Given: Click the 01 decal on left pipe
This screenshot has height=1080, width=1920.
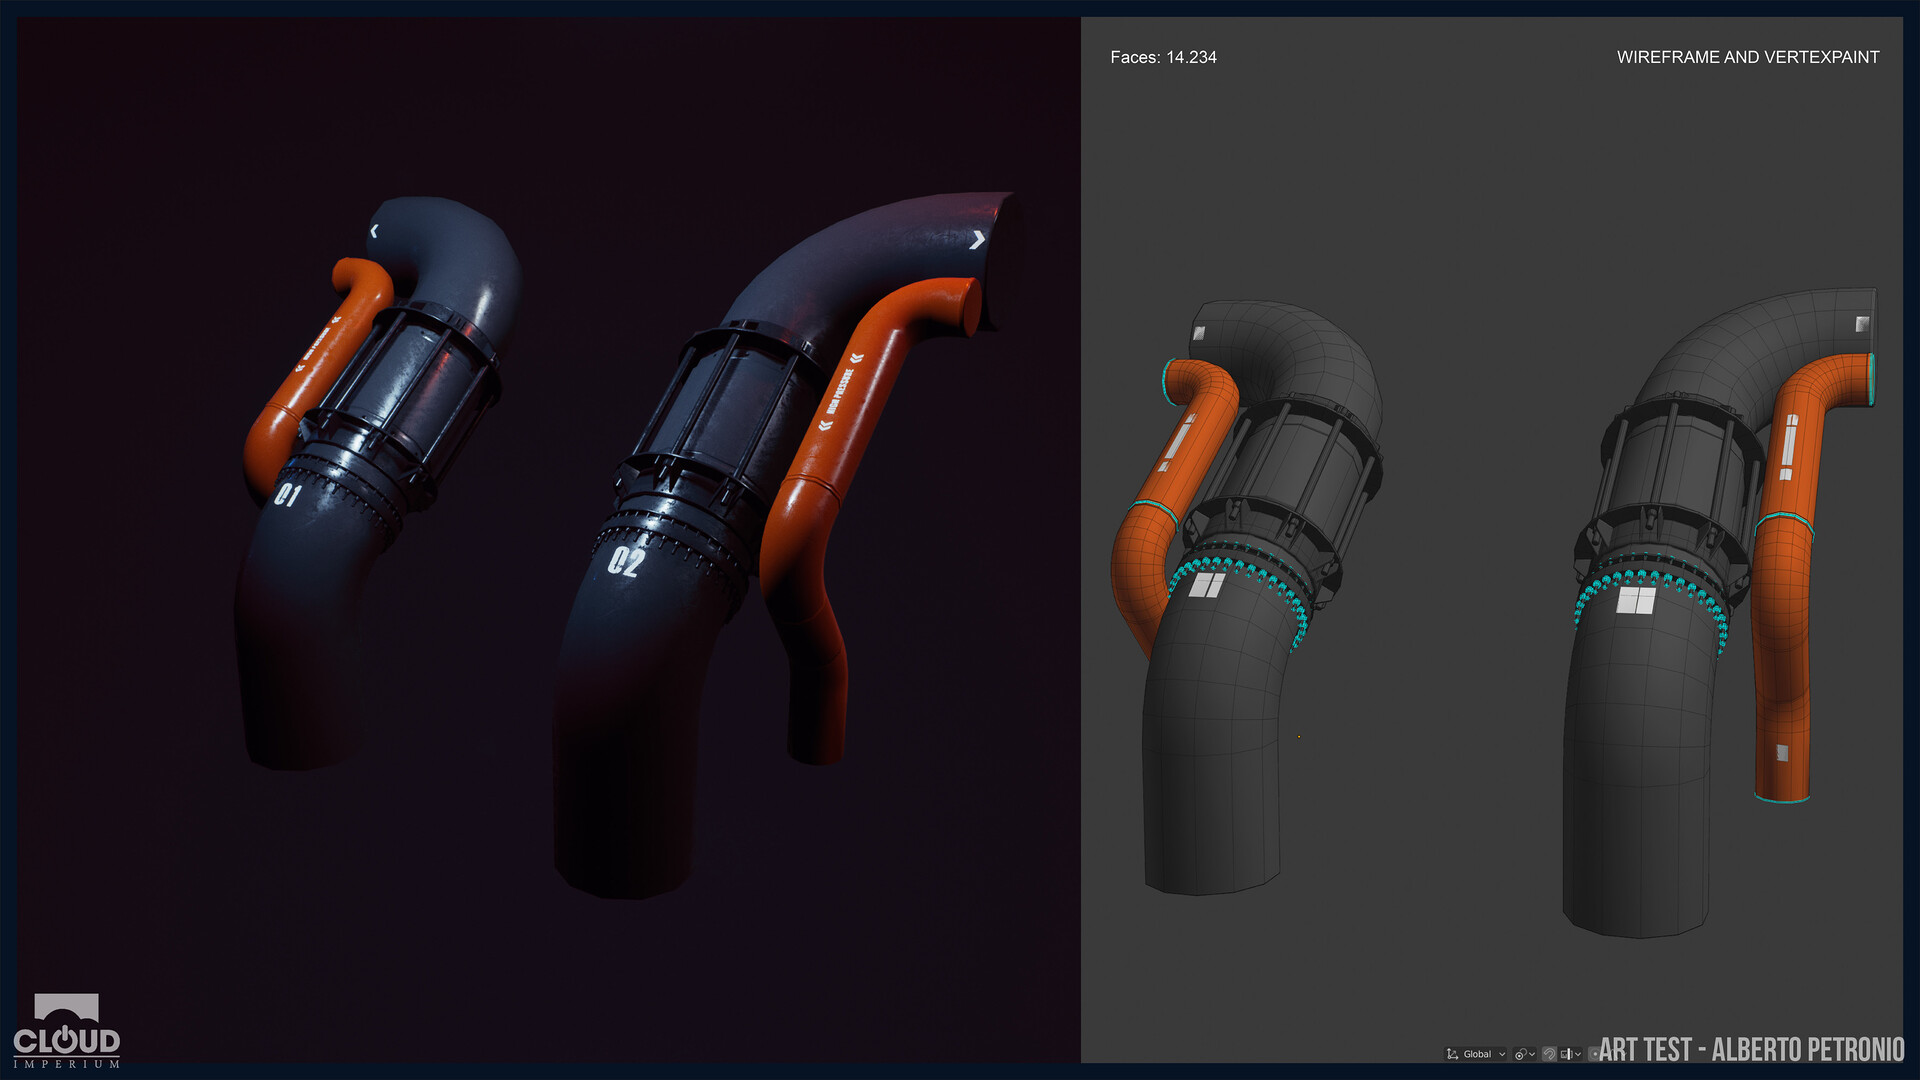Looking at the screenshot, I should (287, 494).
